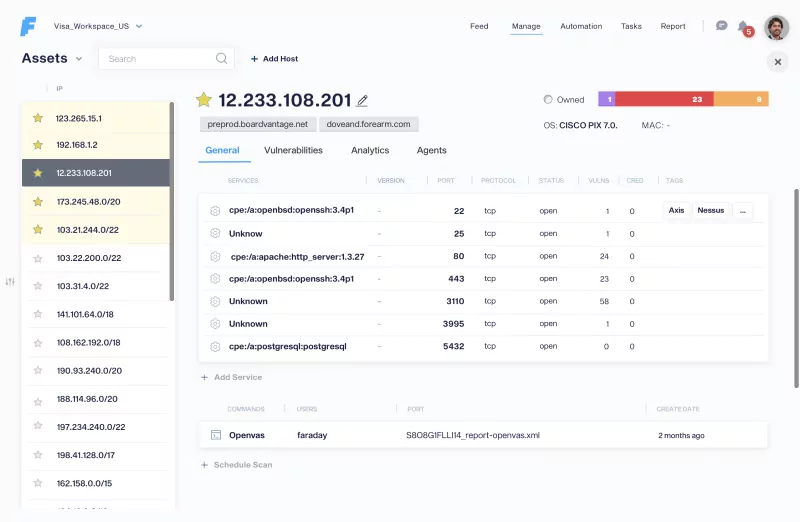Click the filter sliders icon at left edge

(10, 282)
